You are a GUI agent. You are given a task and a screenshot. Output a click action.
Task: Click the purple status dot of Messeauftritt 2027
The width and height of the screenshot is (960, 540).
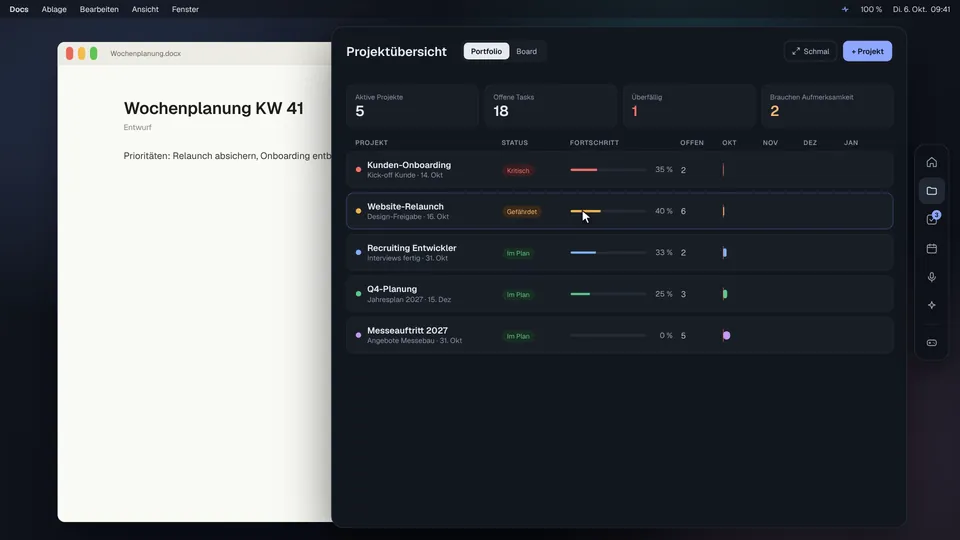(358, 336)
